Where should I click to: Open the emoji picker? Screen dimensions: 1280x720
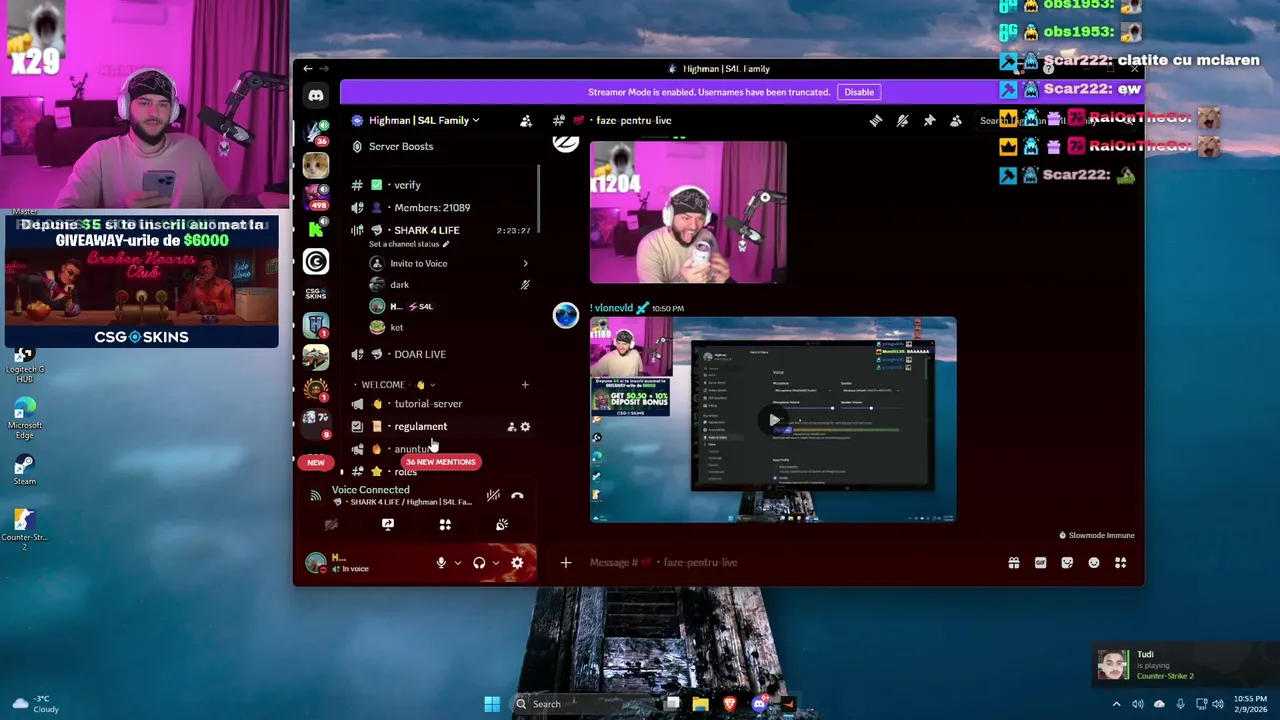(1094, 563)
